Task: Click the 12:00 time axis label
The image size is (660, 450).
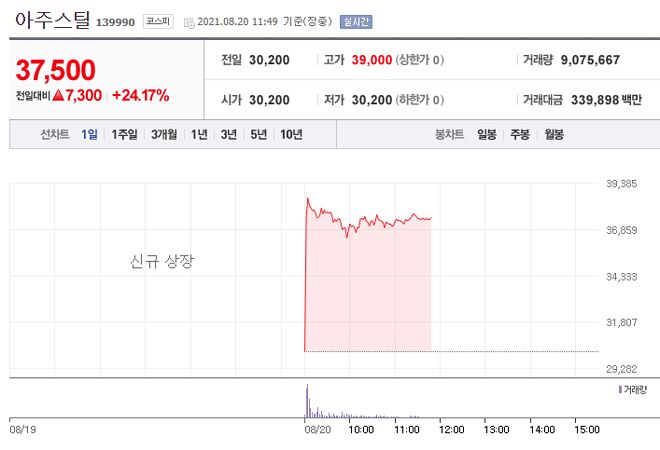Action: point(451,429)
